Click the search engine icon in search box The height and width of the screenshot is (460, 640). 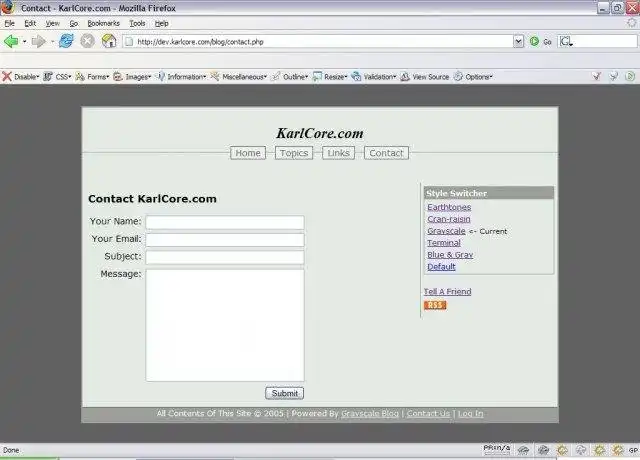(566, 41)
